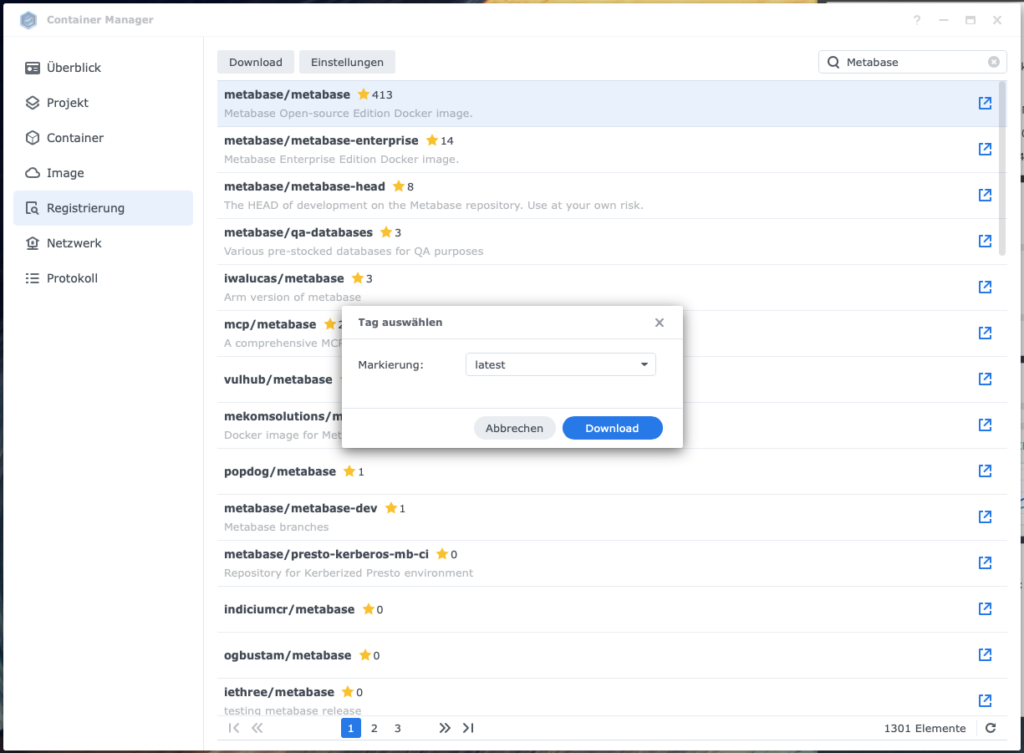Click the blue Download button in dialog
This screenshot has height=753, width=1024.
612,428
